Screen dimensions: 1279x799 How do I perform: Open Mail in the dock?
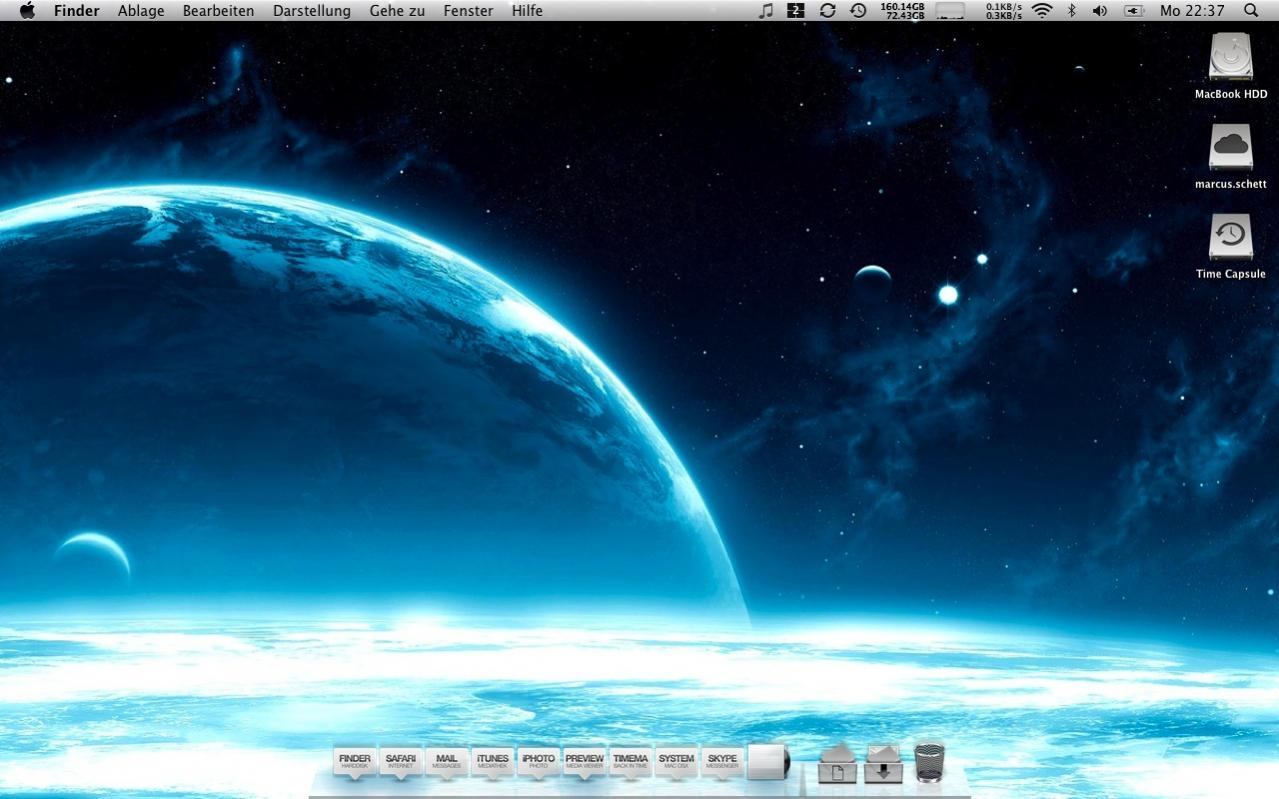tap(447, 762)
